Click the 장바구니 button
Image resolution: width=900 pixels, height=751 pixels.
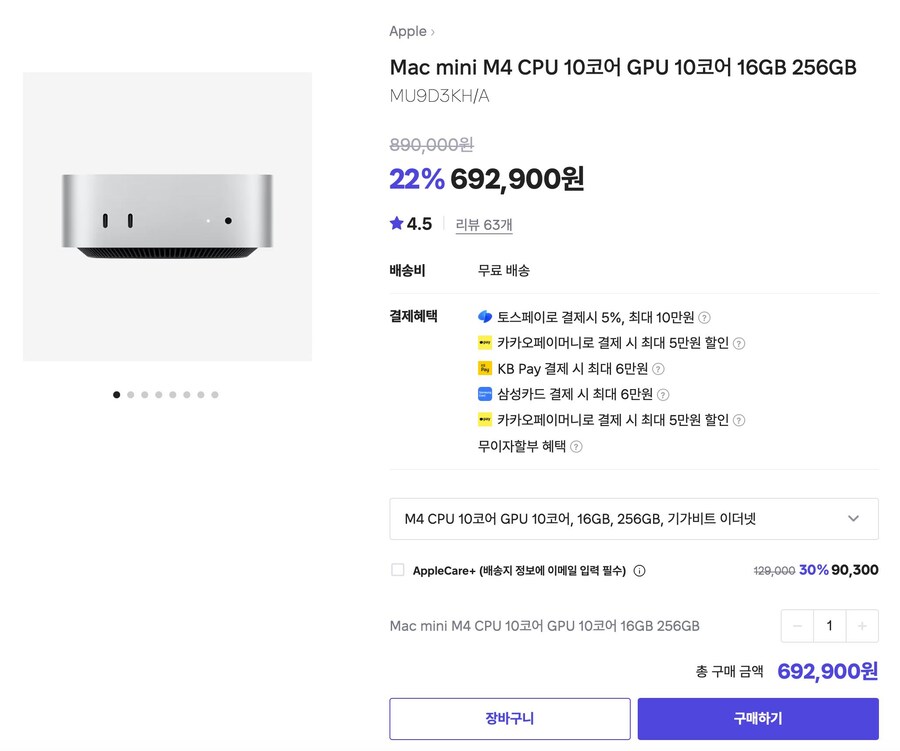click(509, 718)
